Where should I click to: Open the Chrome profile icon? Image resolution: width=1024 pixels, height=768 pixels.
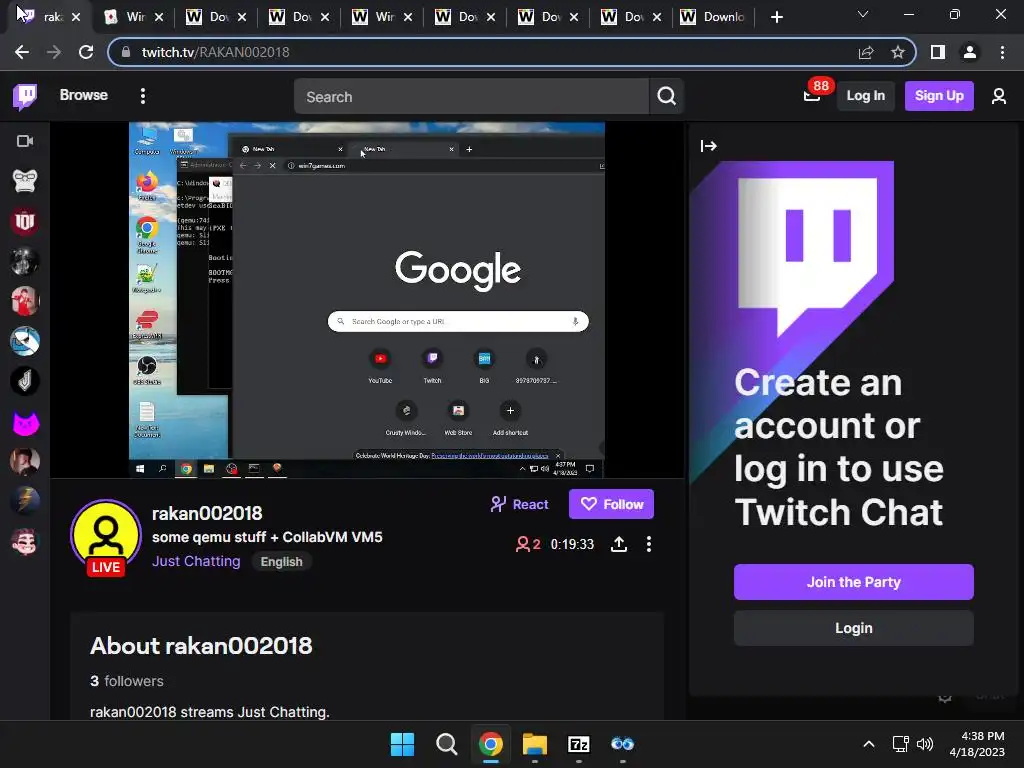[970, 52]
